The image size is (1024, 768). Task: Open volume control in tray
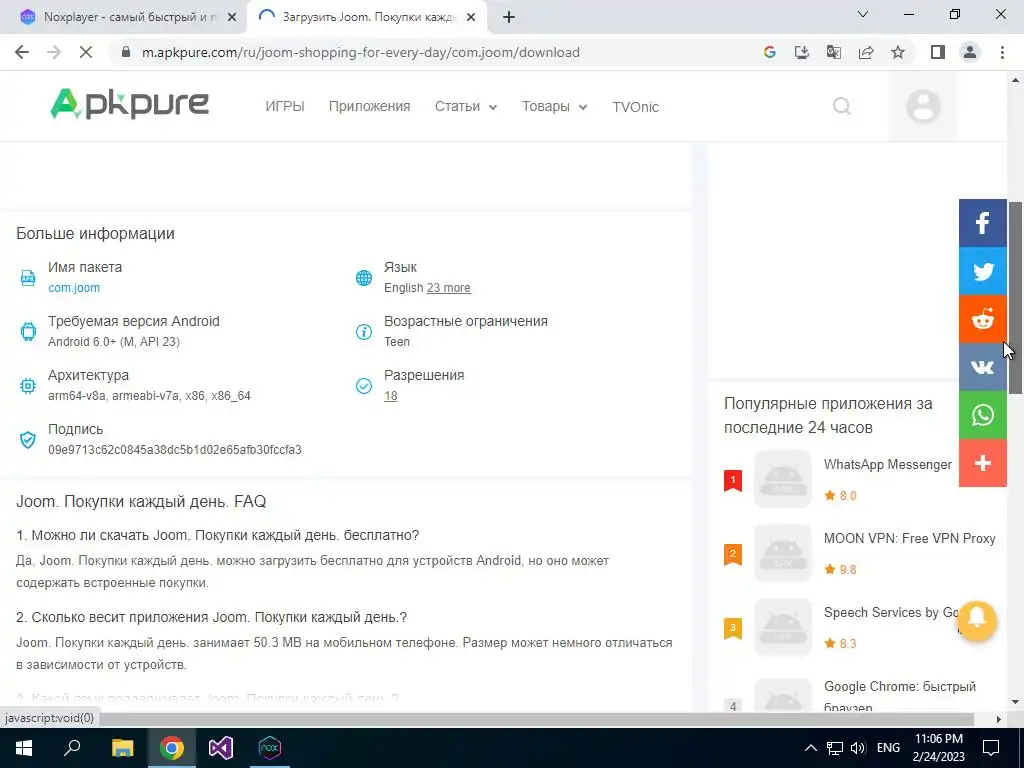[x=858, y=748]
